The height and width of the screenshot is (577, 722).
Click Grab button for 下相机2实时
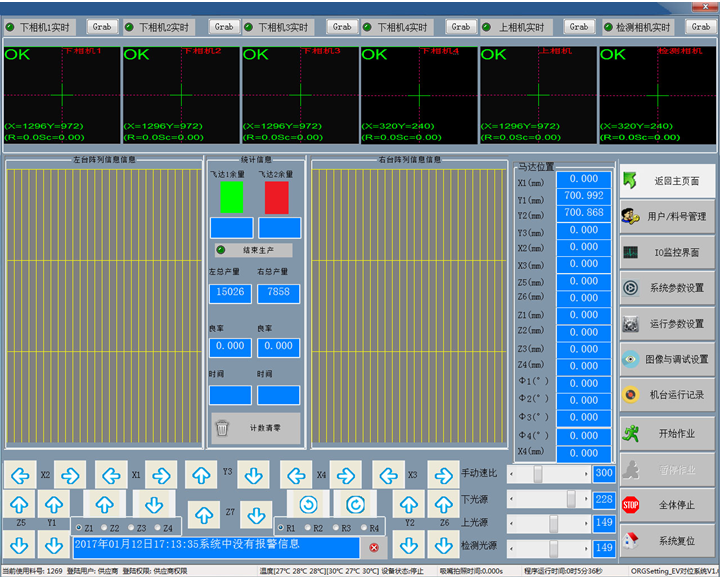(224, 27)
